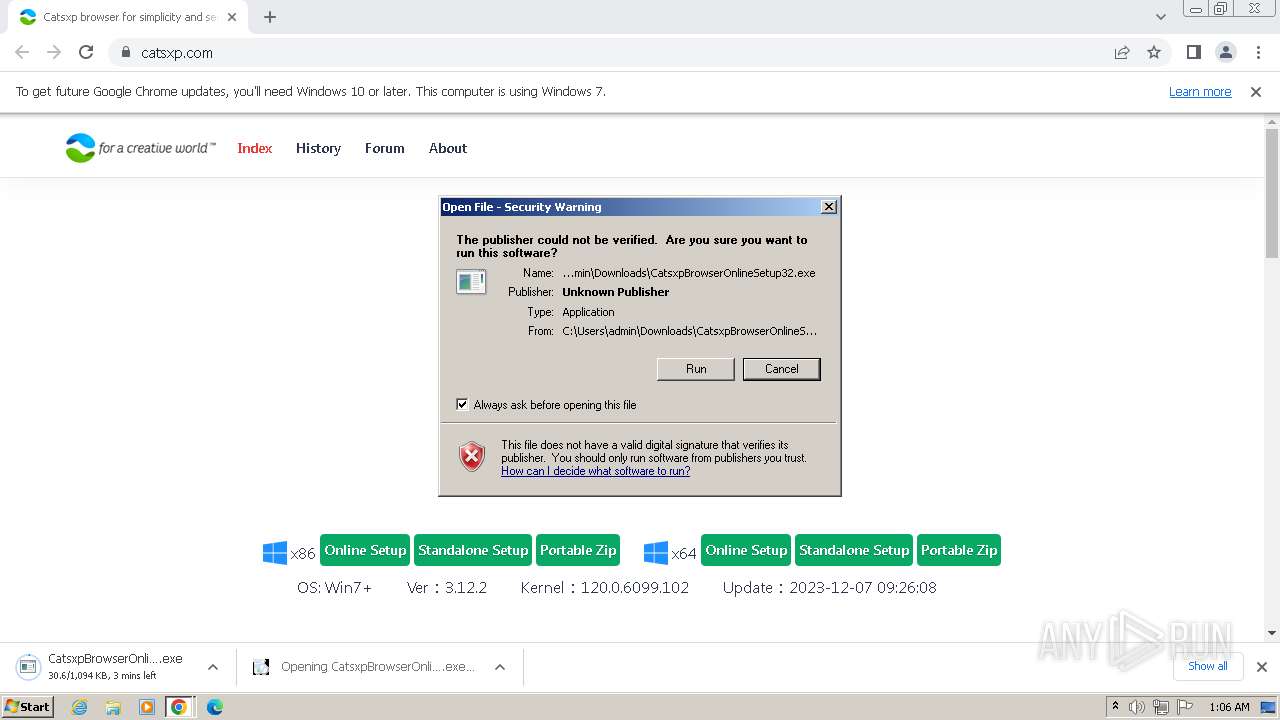
Task: Click the application file icon in dialog
Action: tap(471, 282)
